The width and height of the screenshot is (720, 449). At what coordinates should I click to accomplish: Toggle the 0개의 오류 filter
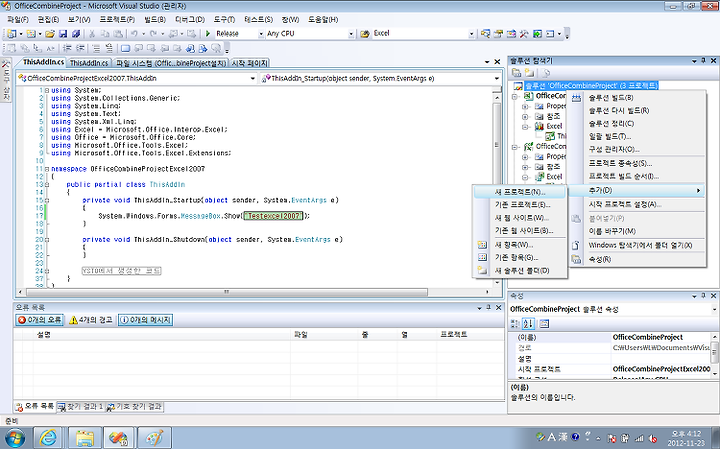tap(39, 320)
